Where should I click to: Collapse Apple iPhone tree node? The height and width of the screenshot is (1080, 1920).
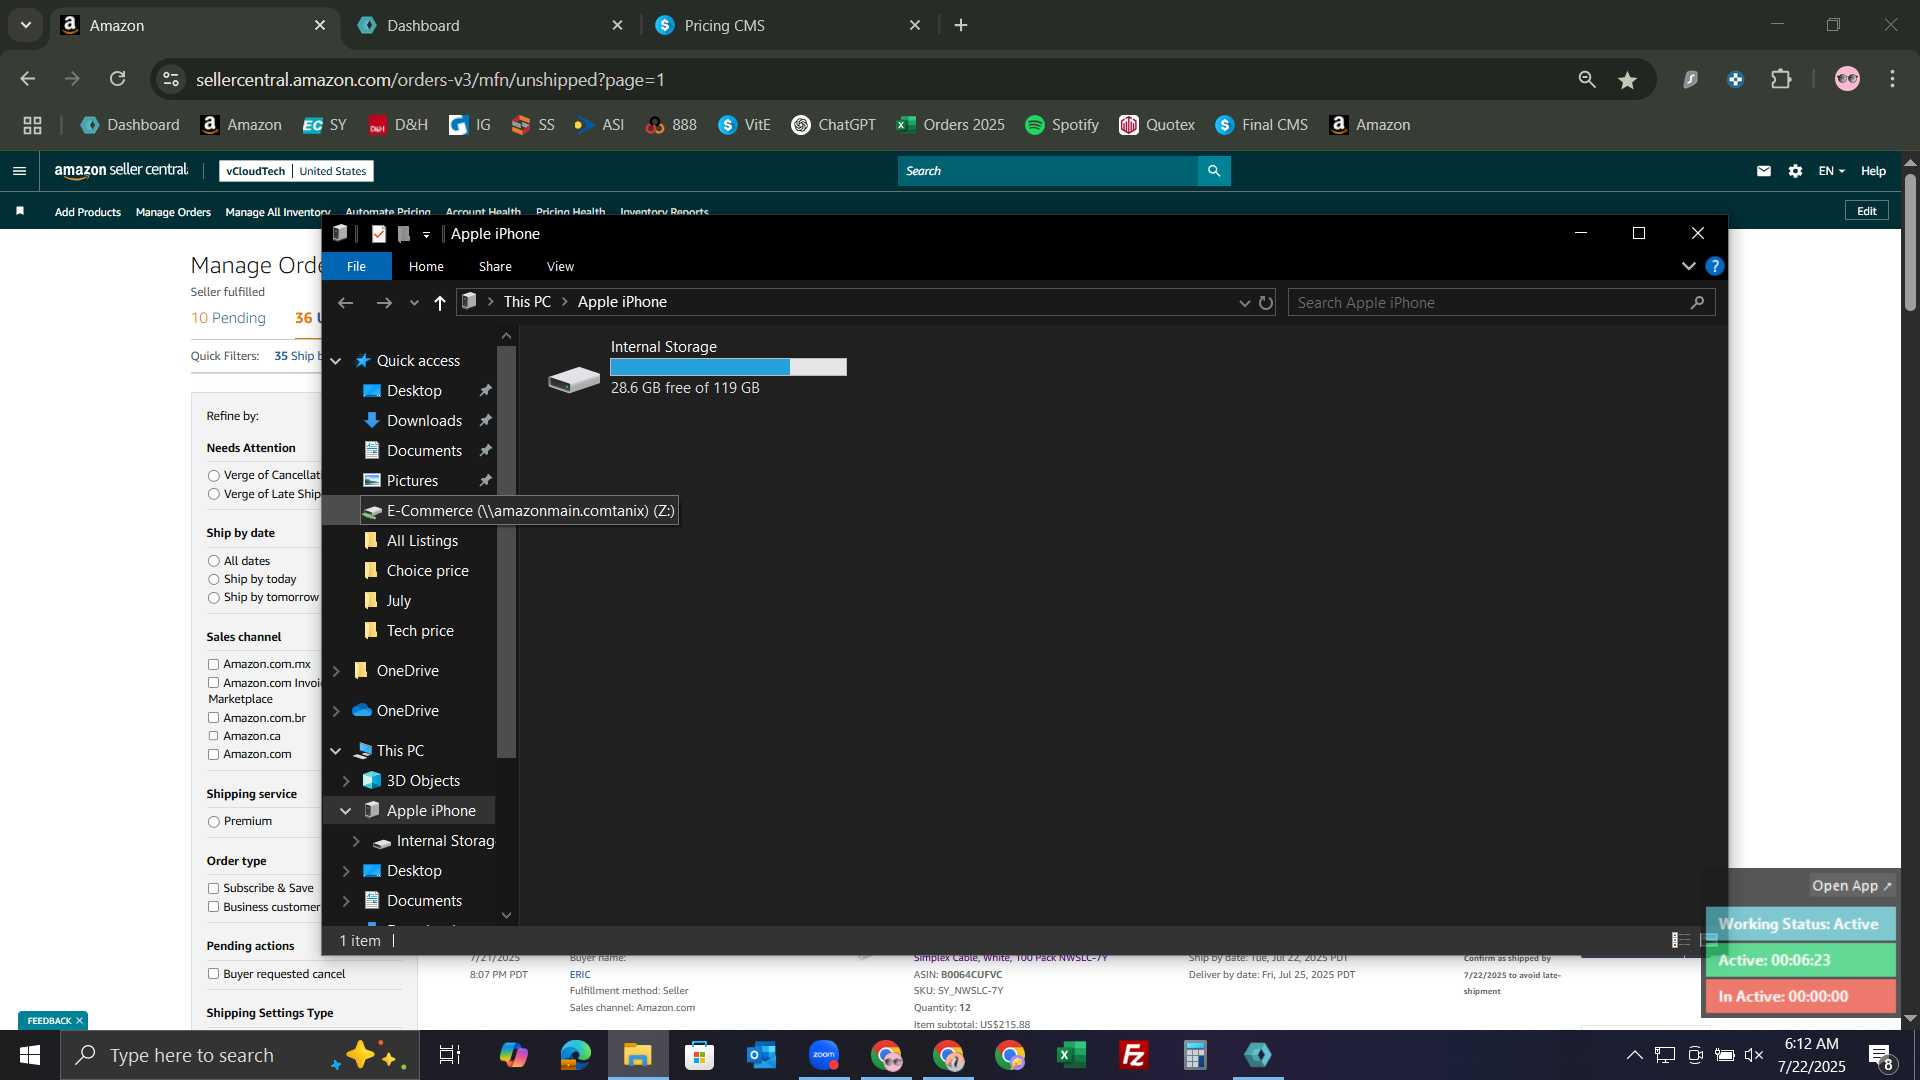pyautogui.click(x=346, y=811)
